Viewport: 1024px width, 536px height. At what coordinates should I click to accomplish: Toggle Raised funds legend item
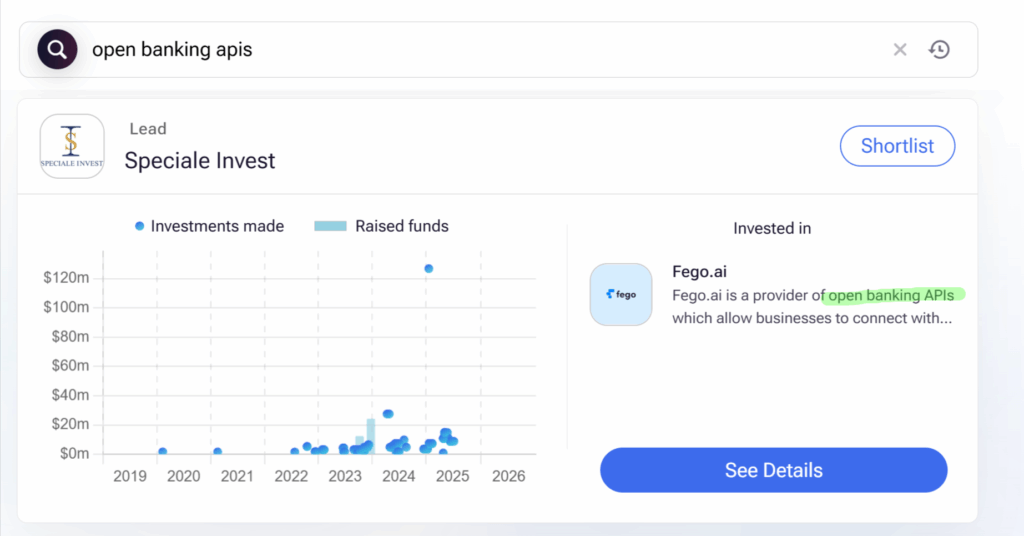coord(381,226)
